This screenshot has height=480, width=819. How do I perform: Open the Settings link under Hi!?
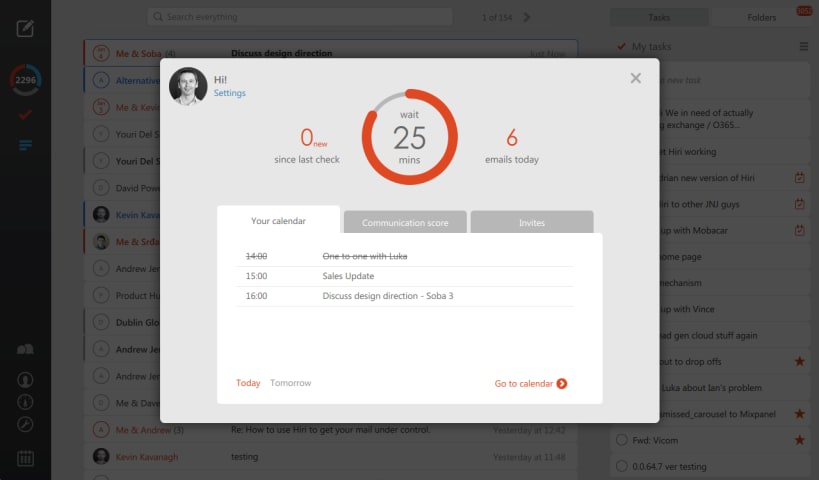229,93
